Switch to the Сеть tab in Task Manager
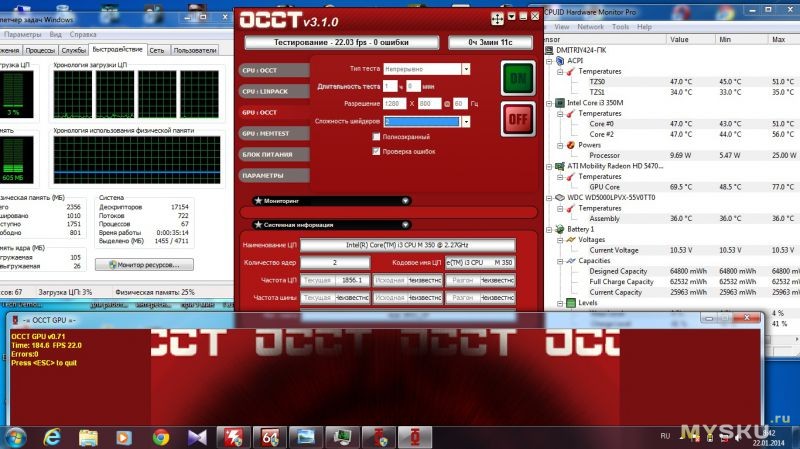Image resolution: width=800 pixels, height=449 pixels. point(157,50)
